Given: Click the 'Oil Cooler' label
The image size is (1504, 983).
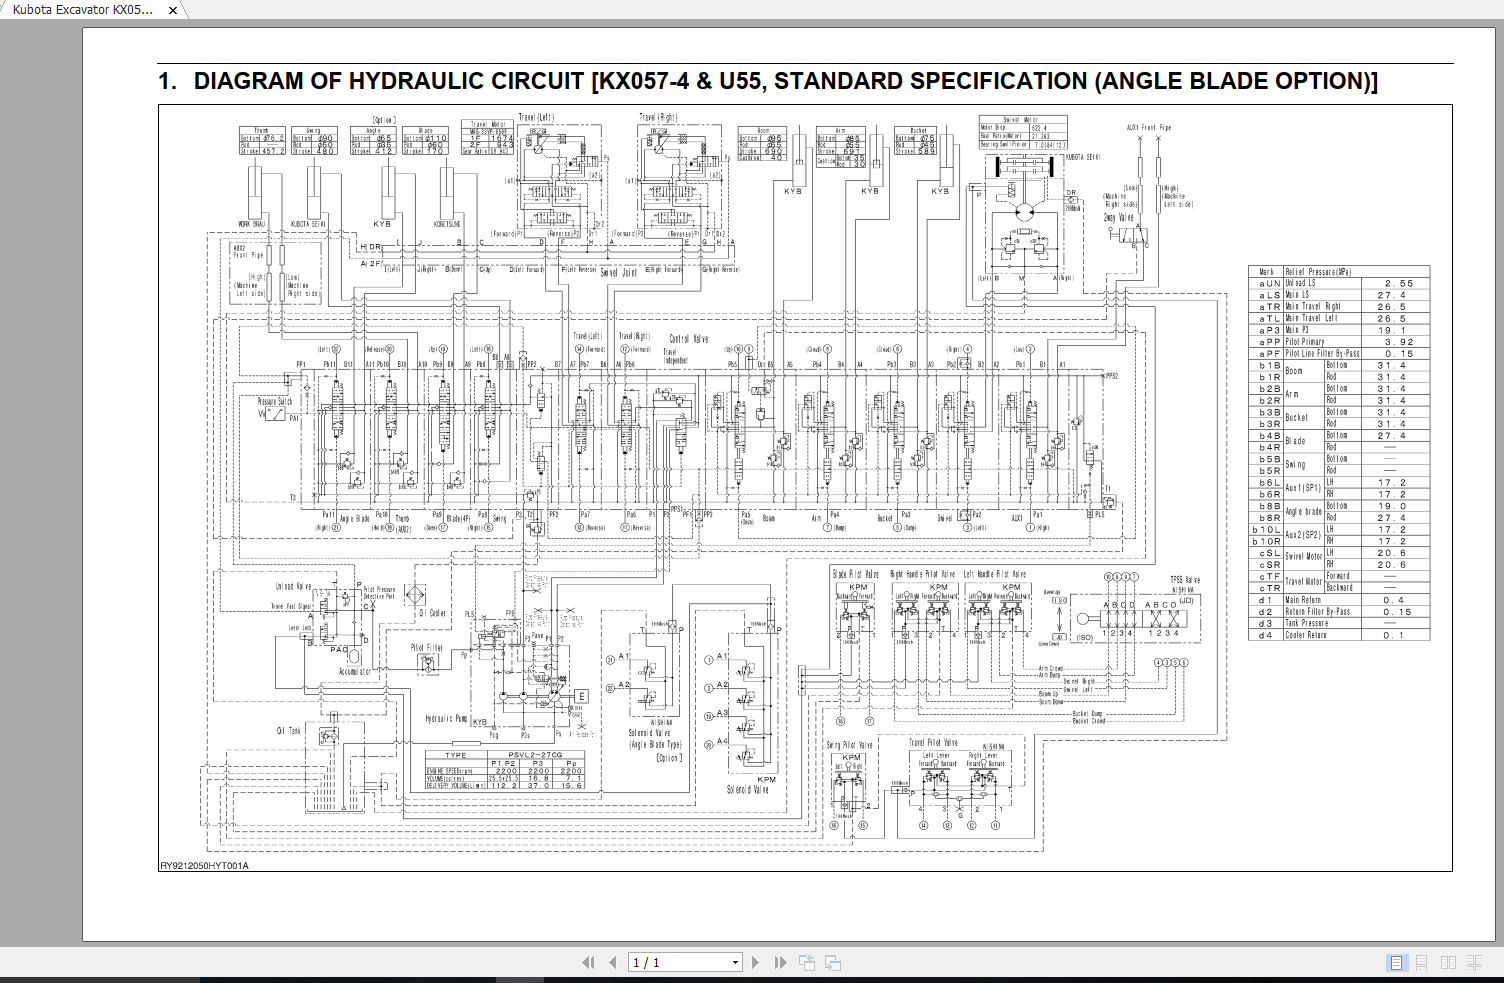Looking at the screenshot, I should [433, 613].
